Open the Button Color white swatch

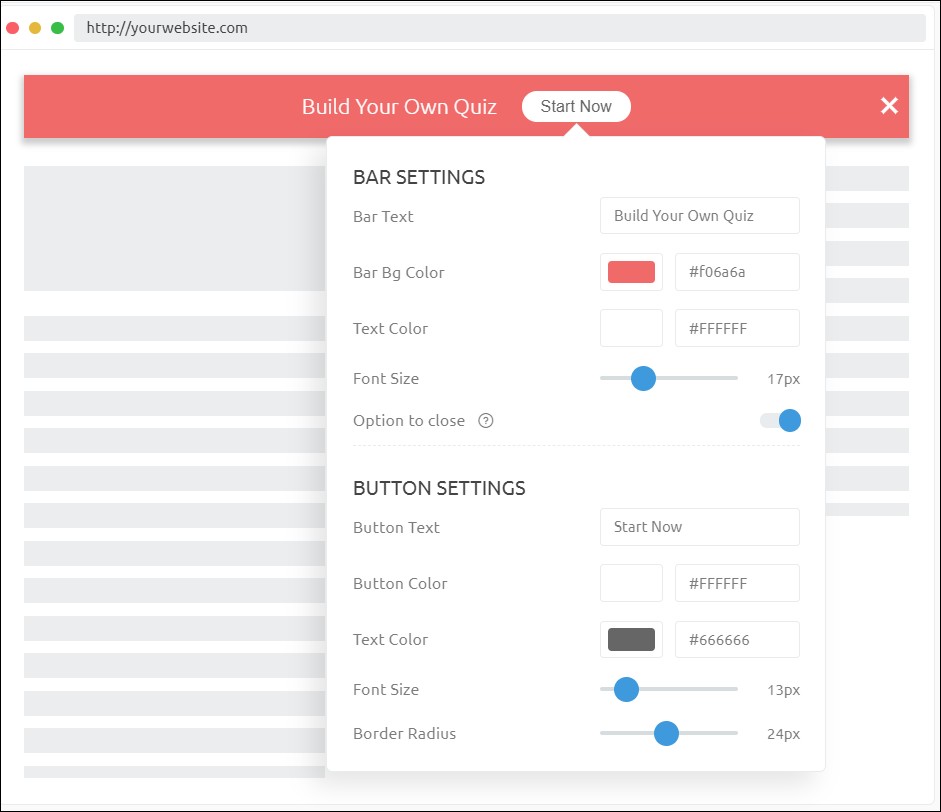tap(631, 583)
